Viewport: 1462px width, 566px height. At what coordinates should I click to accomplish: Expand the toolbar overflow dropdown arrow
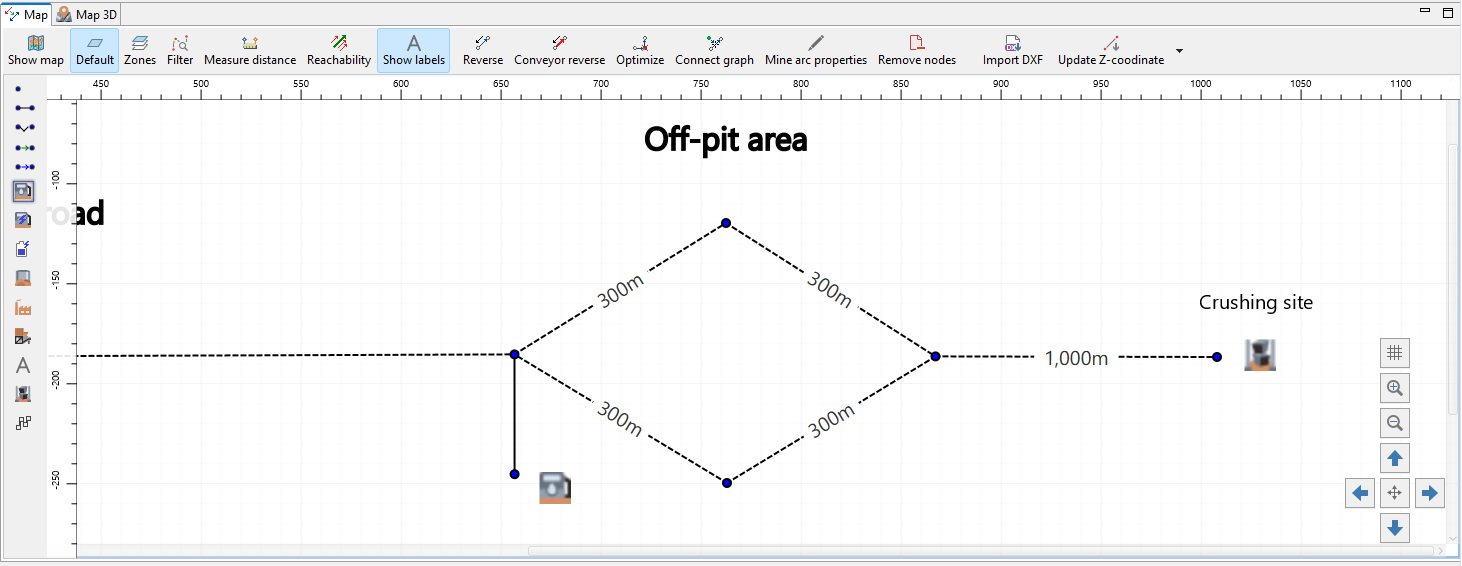pyautogui.click(x=1179, y=50)
